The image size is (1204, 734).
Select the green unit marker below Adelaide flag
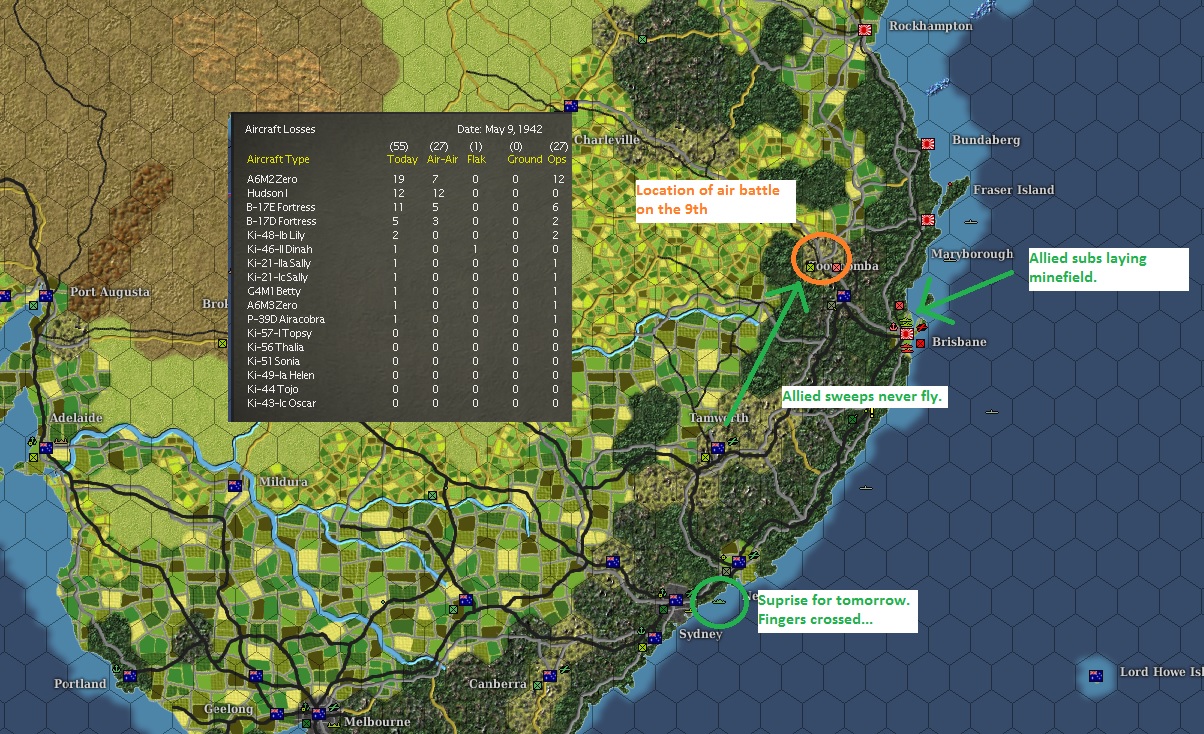click(33, 456)
